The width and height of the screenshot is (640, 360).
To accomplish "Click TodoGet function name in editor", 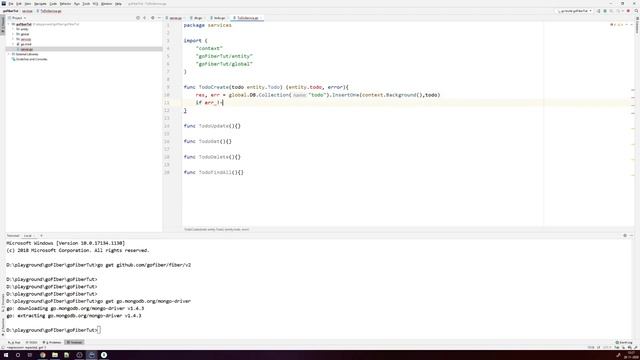I will coord(209,142).
